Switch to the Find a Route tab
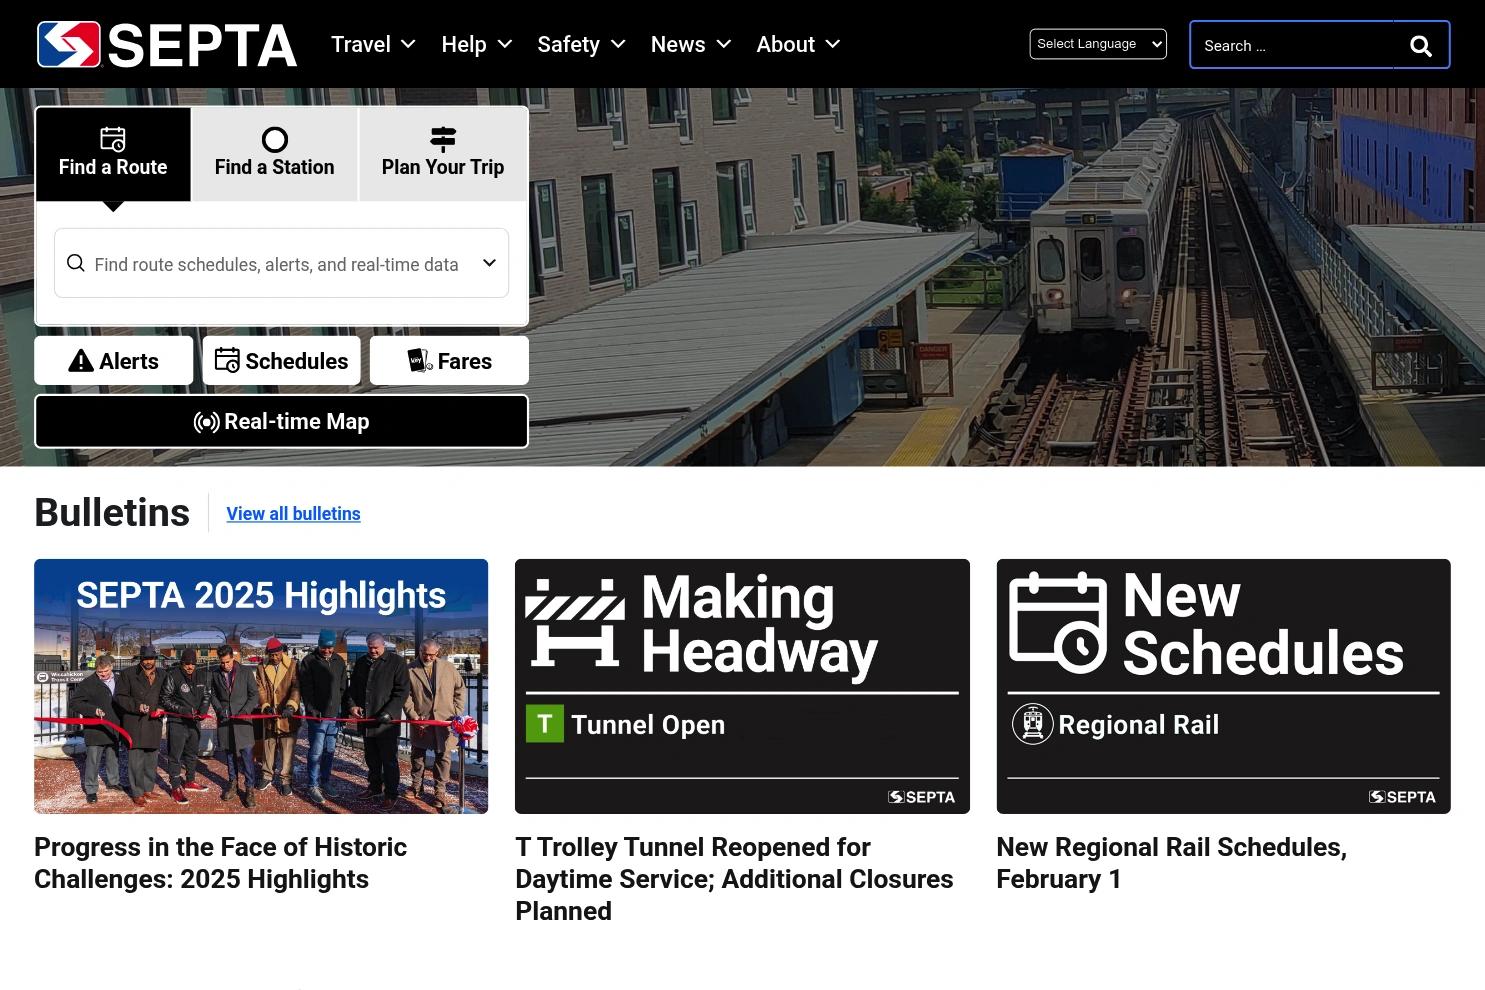Image resolution: width=1485 pixels, height=990 pixels. 113,154
